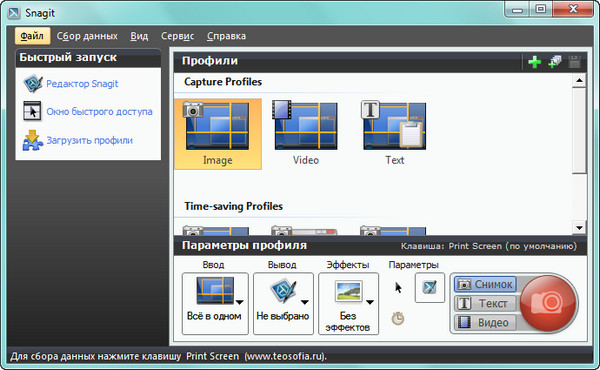Open the Файл menu

pyautogui.click(x=32, y=36)
